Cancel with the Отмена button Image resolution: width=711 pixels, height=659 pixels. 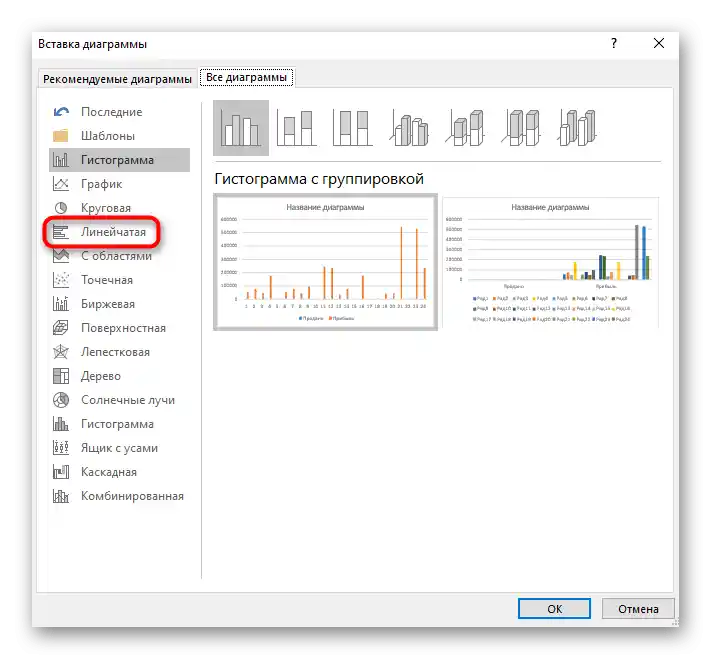tap(638, 609)
